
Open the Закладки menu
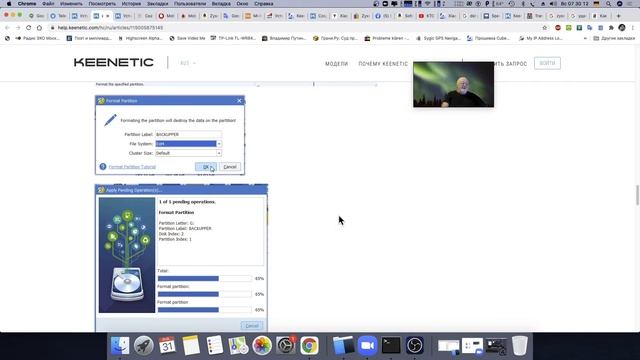[158, 4]
